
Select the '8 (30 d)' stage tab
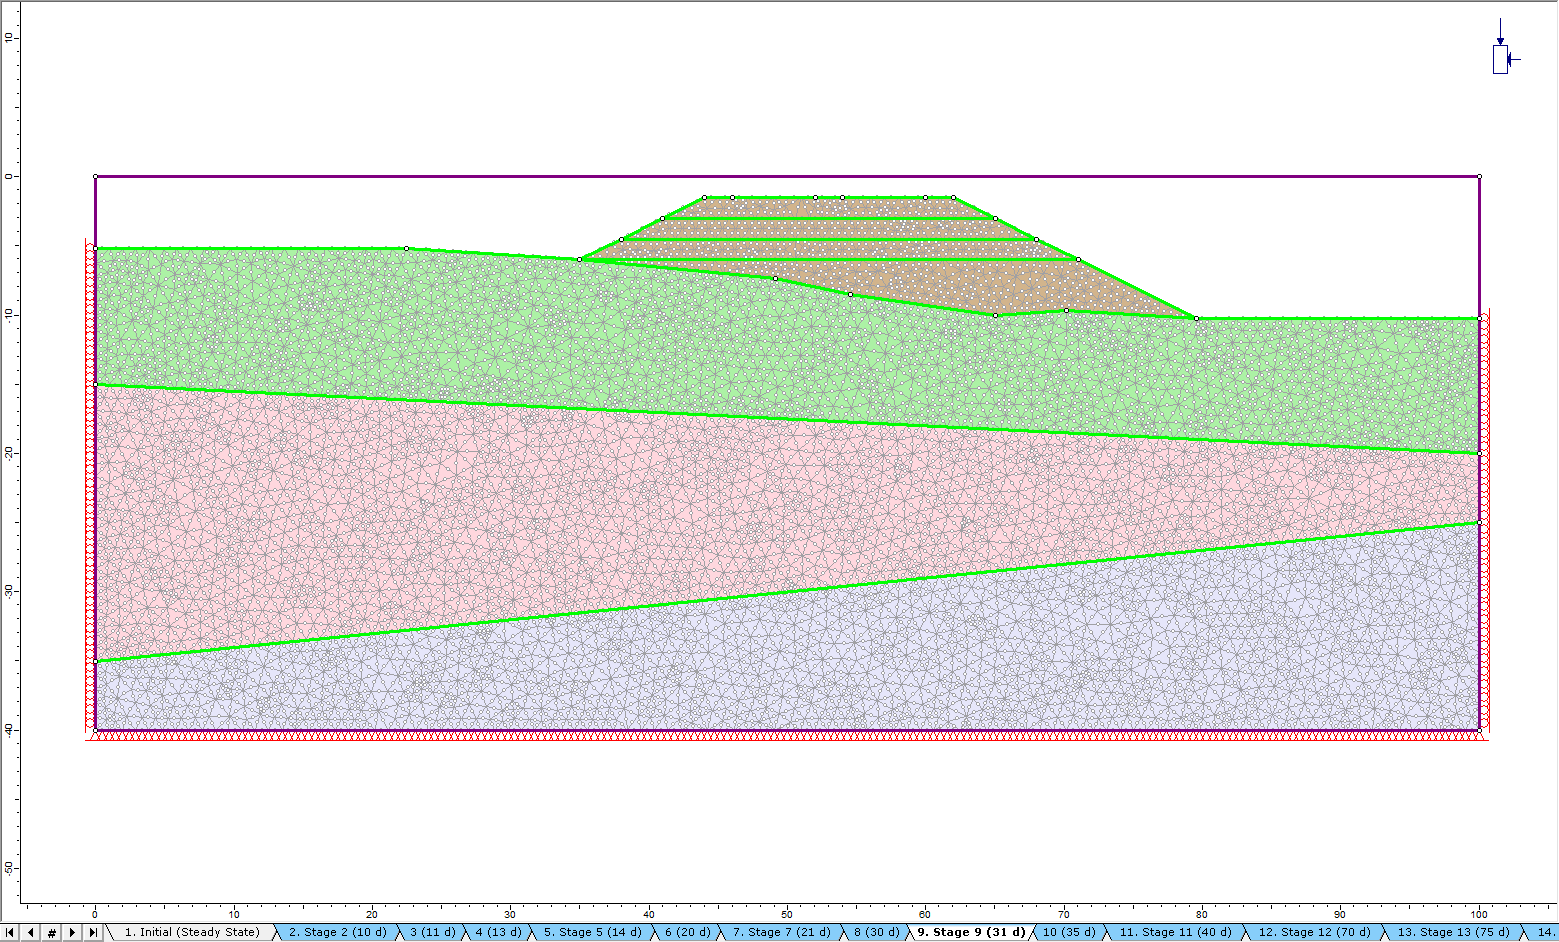876,932
